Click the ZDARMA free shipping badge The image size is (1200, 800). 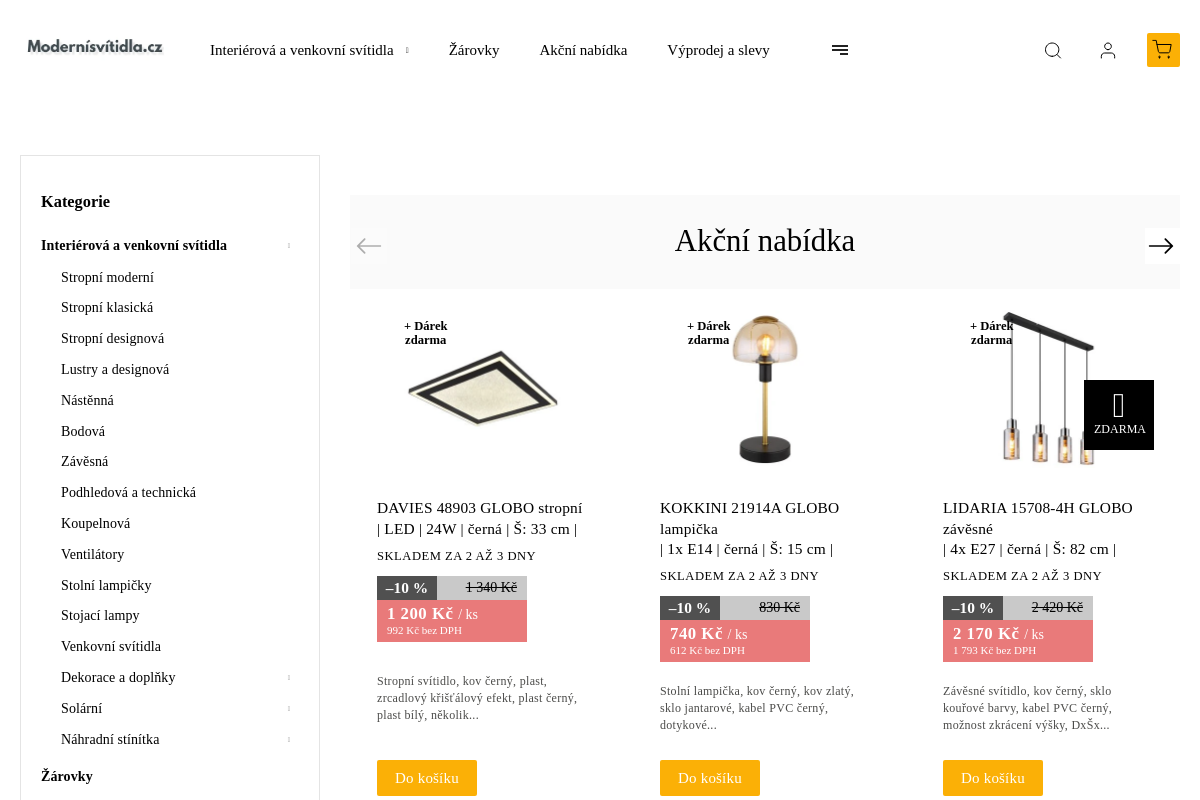click(1119, 415)
